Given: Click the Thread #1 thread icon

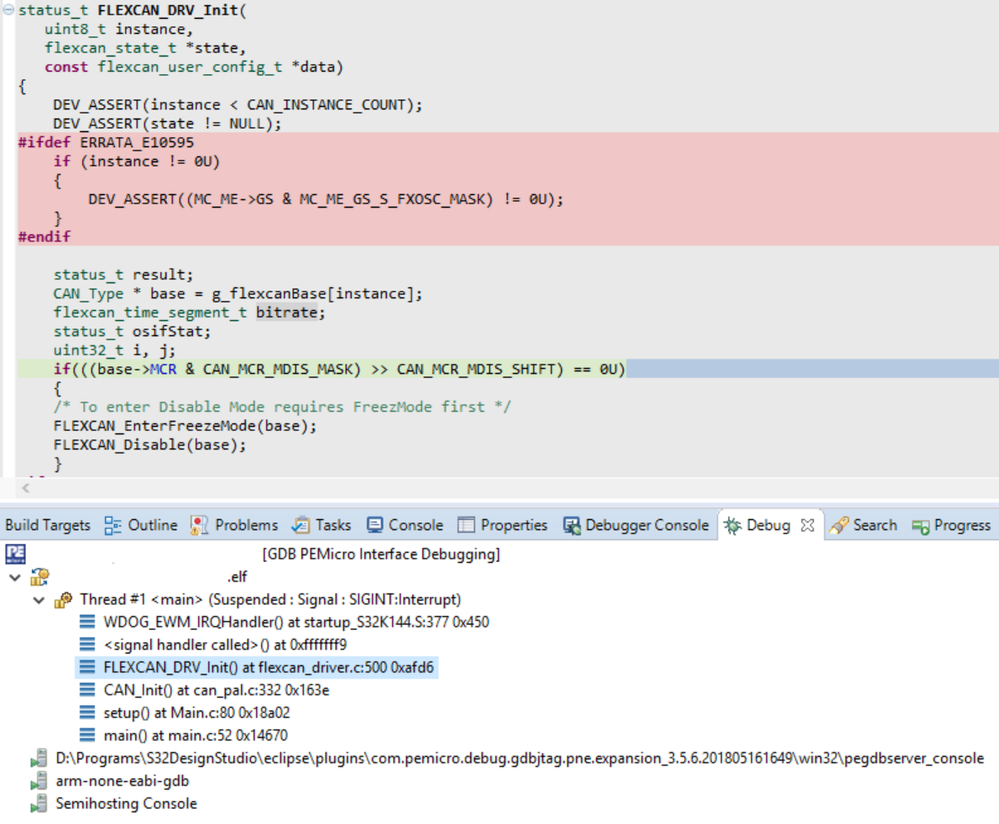Looking at the screenshot, I should [x=63, y=600].
